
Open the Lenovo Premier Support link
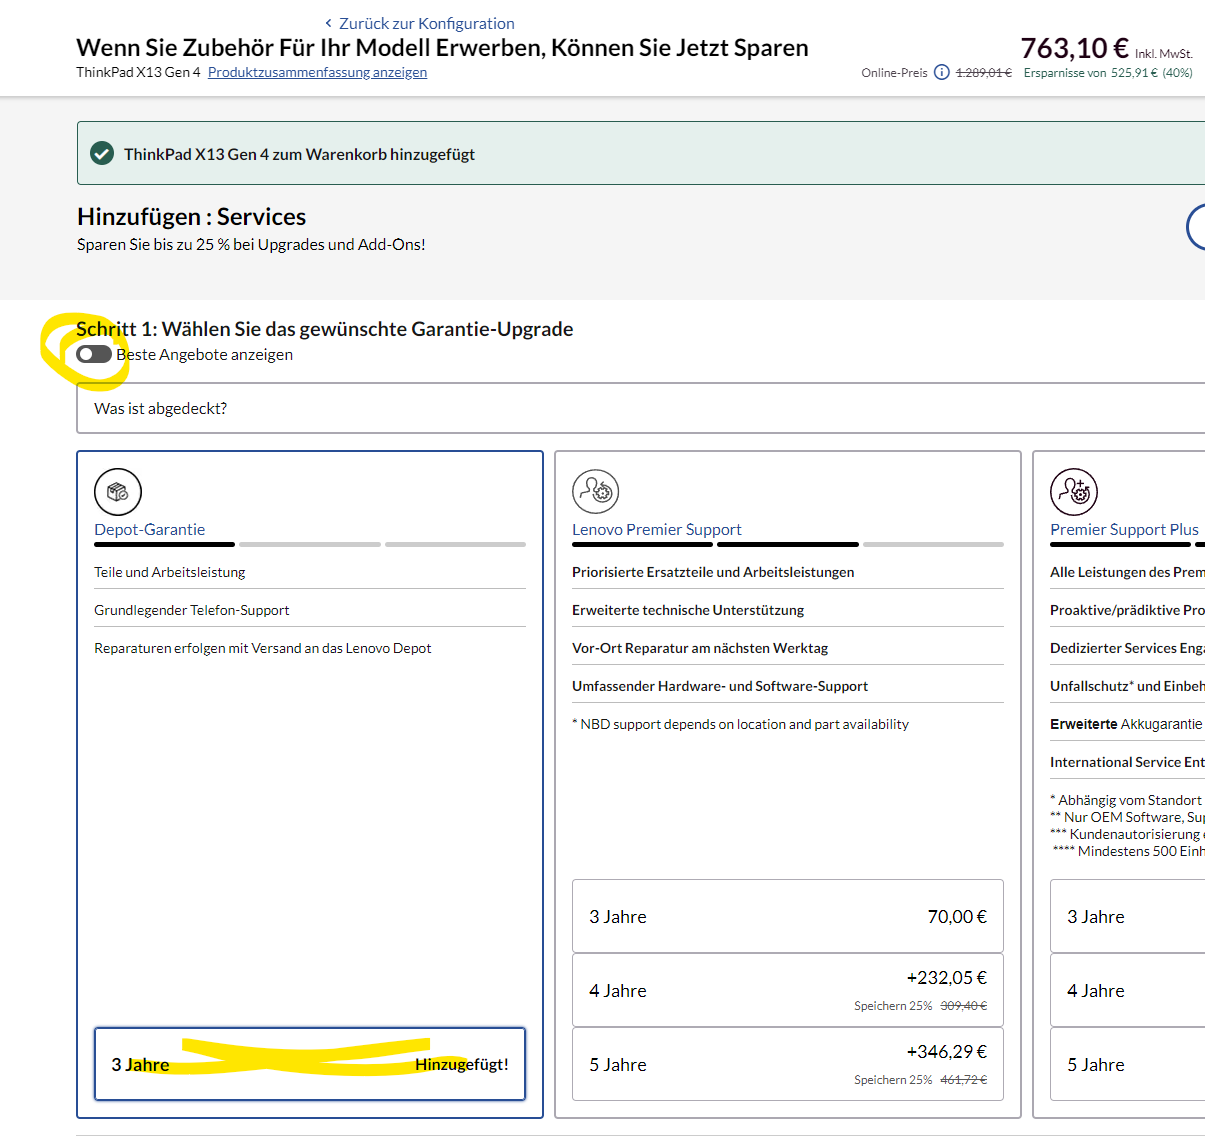(656, 529)
